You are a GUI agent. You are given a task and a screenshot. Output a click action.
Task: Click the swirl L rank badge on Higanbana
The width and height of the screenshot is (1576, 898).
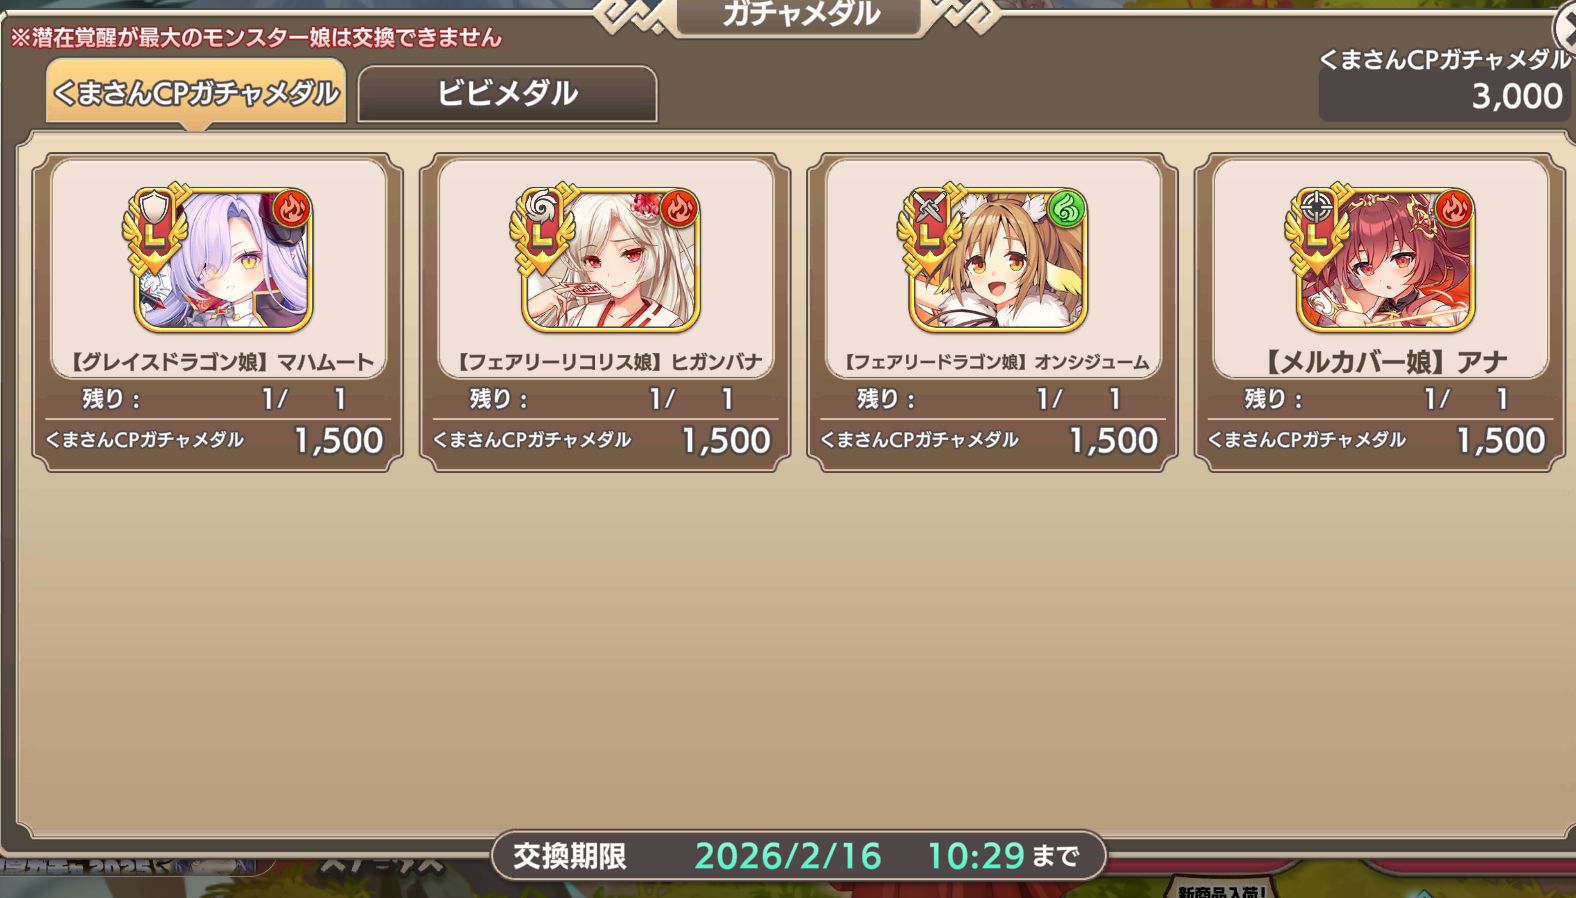541,228
